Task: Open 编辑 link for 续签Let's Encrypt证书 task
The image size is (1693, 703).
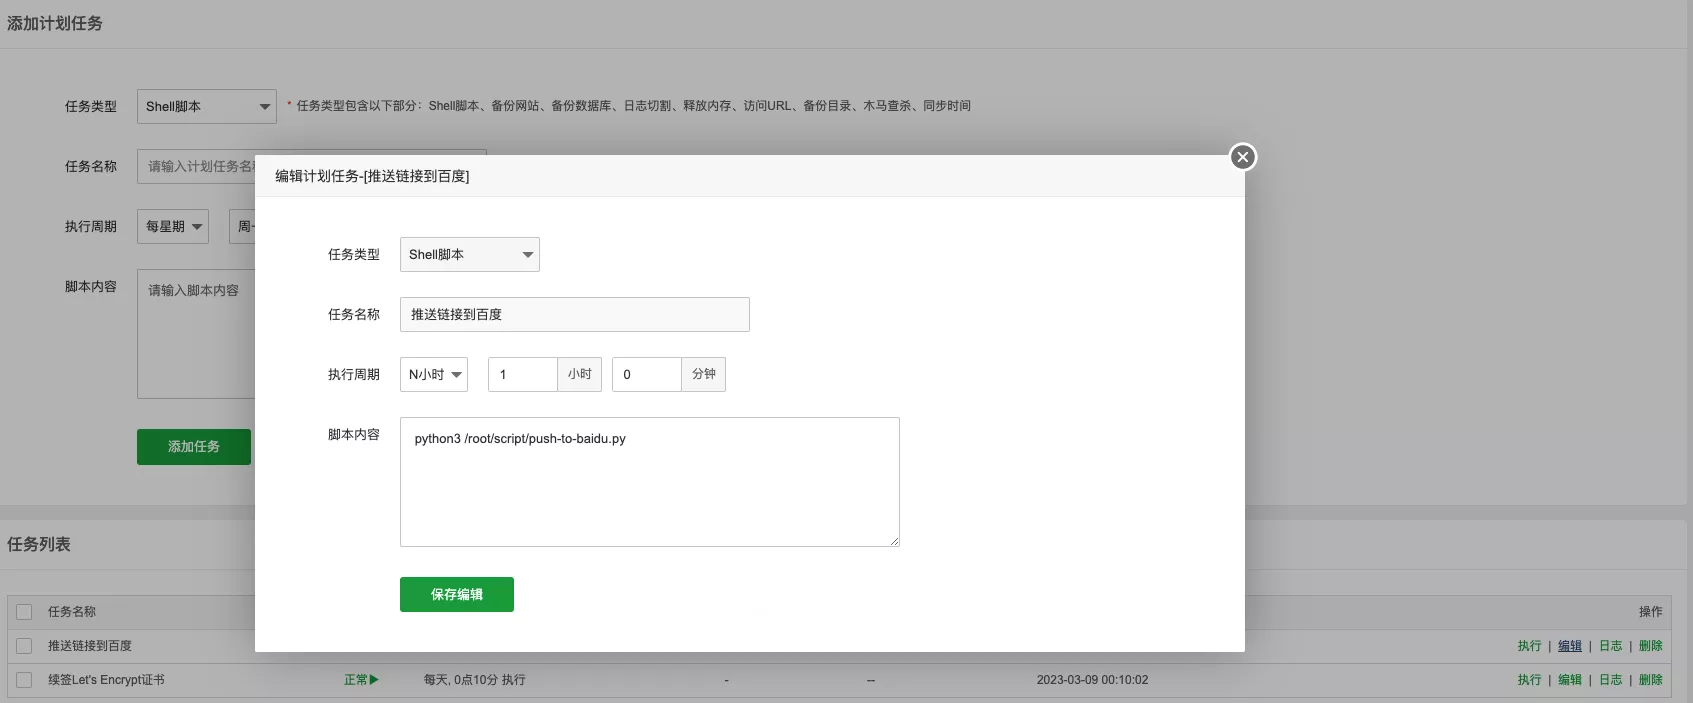Action: coord(1569,680)
